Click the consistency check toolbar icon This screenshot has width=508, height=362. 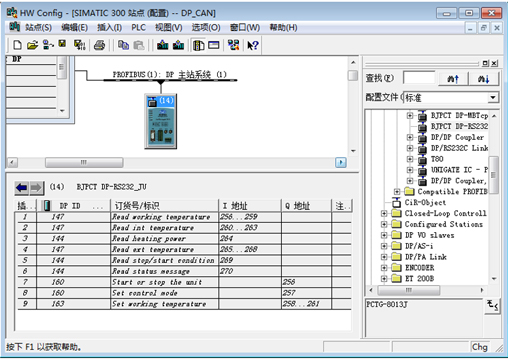233,45
